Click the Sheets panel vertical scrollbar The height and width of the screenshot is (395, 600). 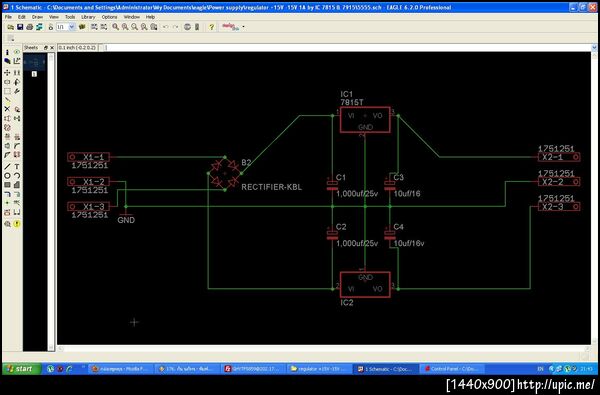[x=51, y=201]
